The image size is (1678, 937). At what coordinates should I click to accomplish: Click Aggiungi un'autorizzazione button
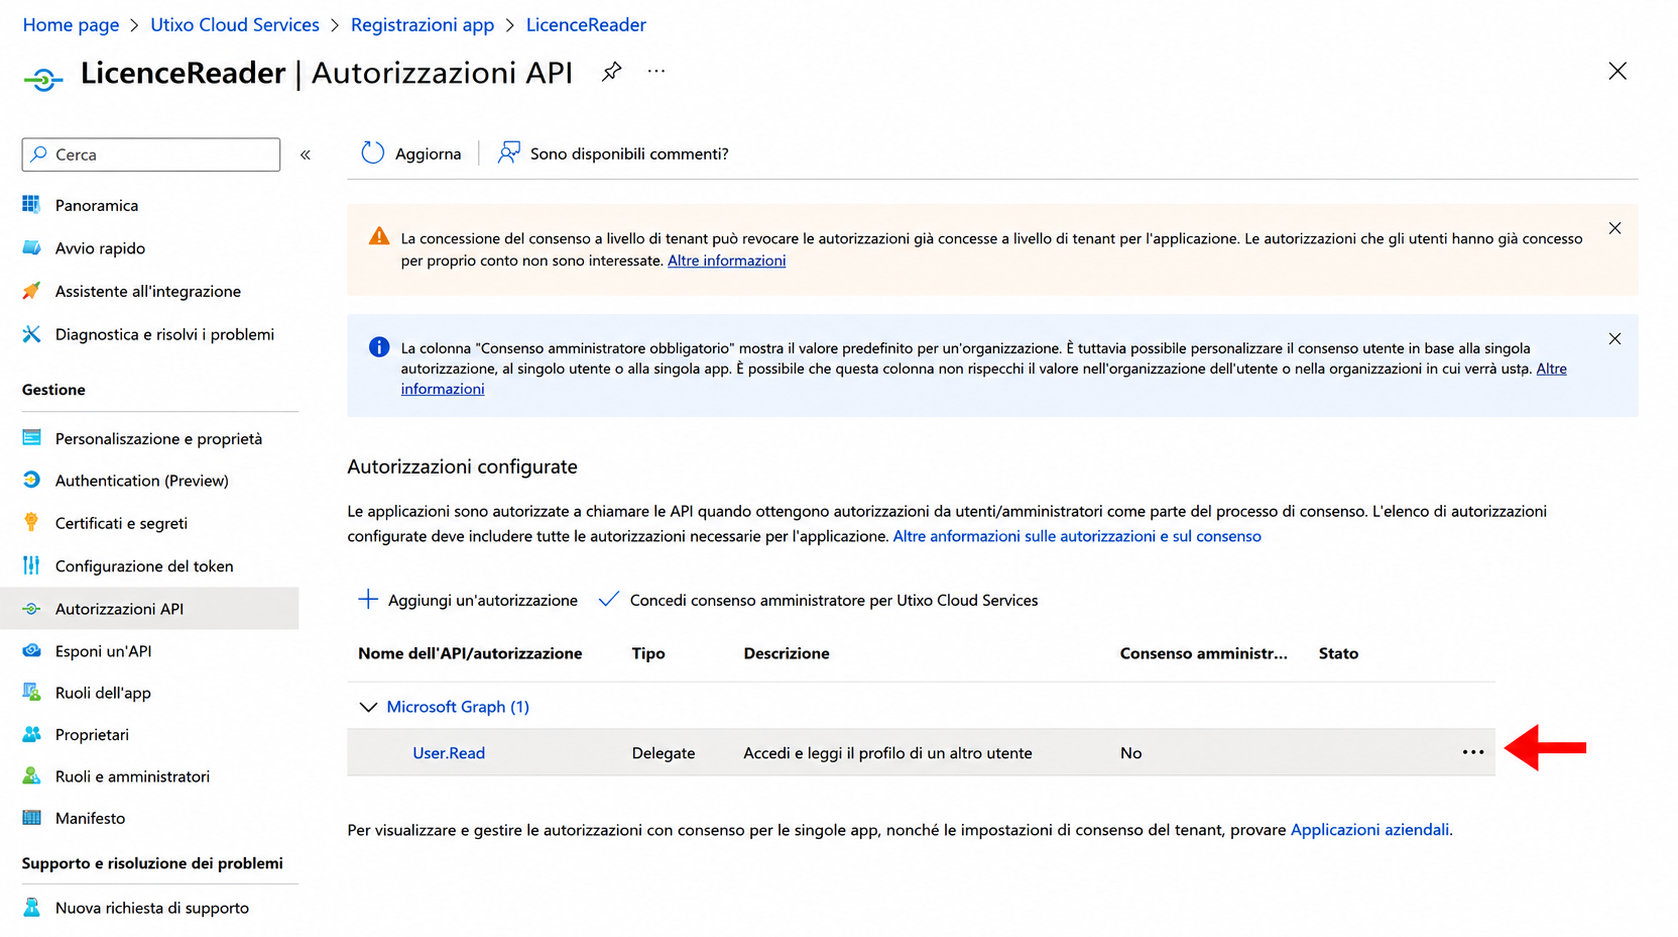click(468, 600)
